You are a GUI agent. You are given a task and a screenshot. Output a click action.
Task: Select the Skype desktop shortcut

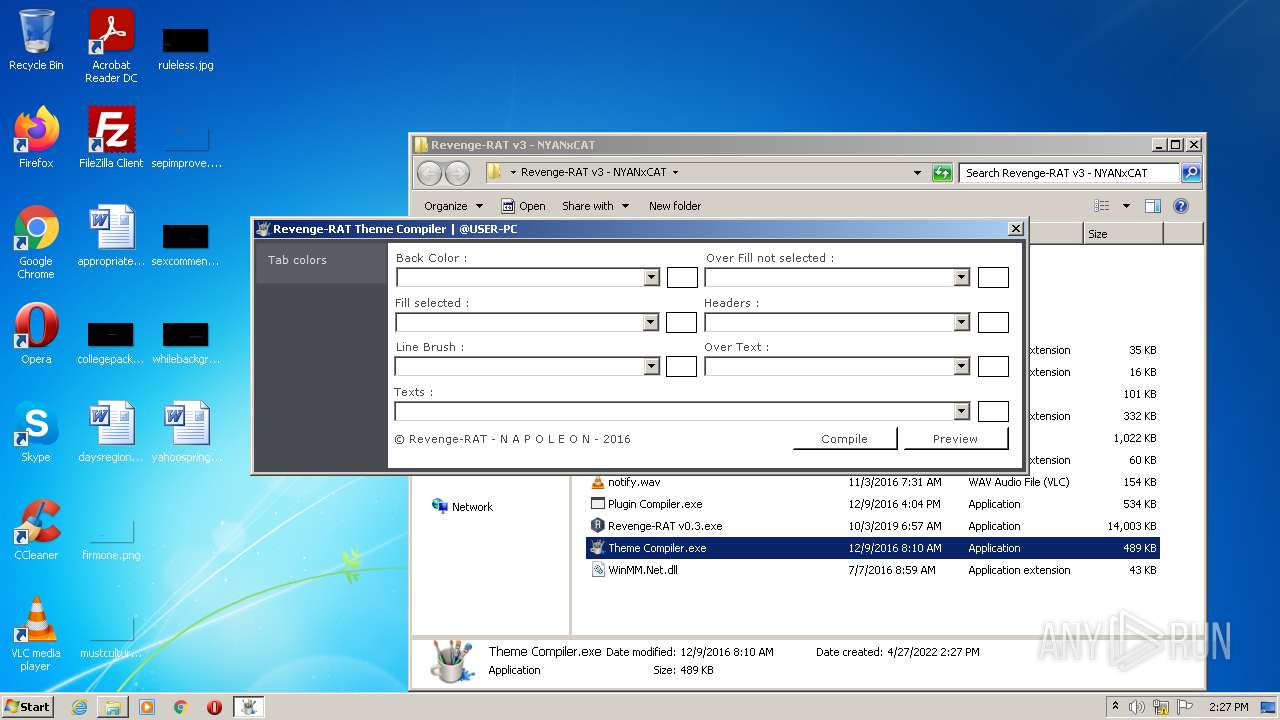click(x=36, y=432)
